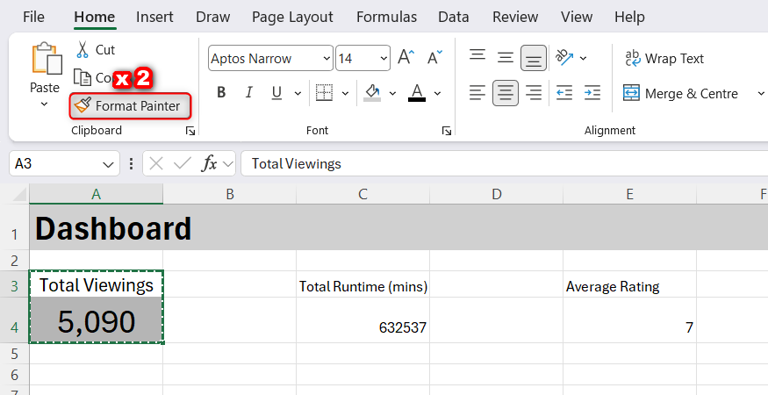Click the formula bar three-dot handle

pyautogui.click(x=131, y=164)
